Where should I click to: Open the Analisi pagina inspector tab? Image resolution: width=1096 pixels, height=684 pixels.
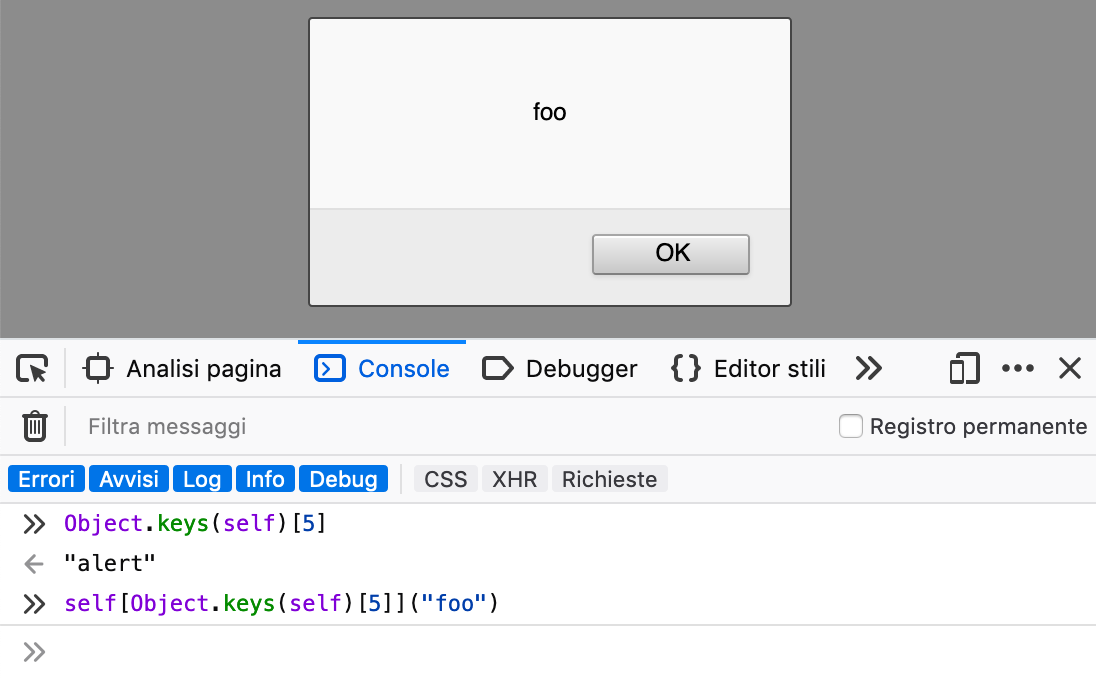coord(183,369)
